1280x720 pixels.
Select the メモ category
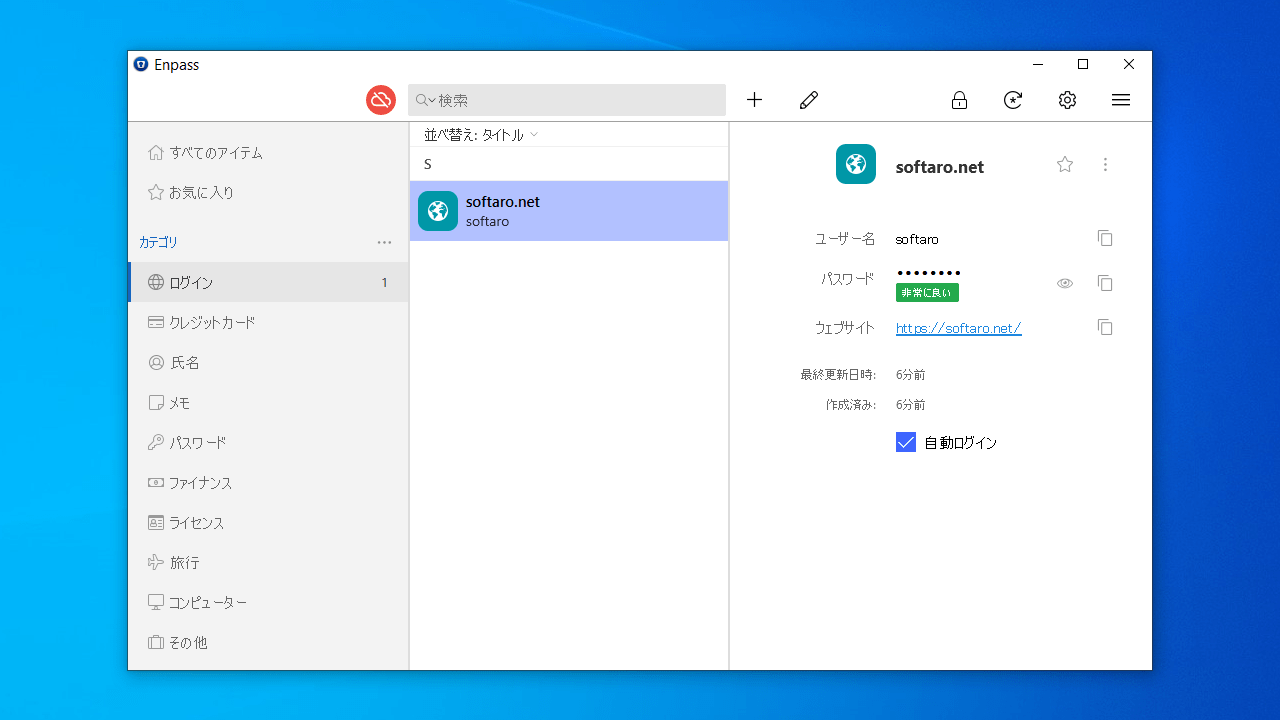(268, 402)
